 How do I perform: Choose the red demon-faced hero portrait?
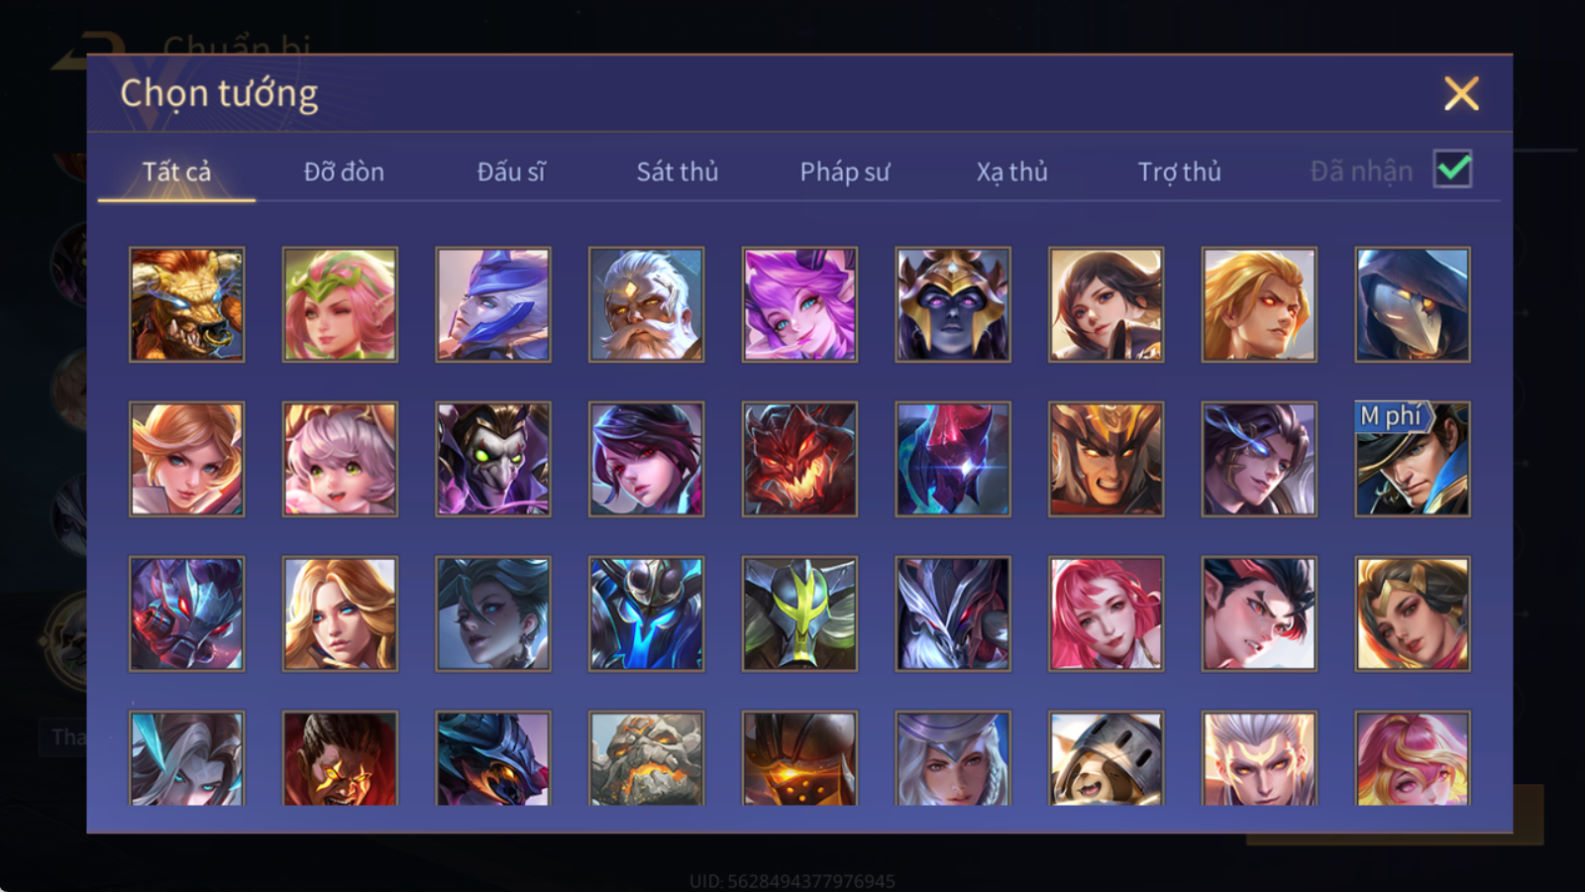pos(799,459)
